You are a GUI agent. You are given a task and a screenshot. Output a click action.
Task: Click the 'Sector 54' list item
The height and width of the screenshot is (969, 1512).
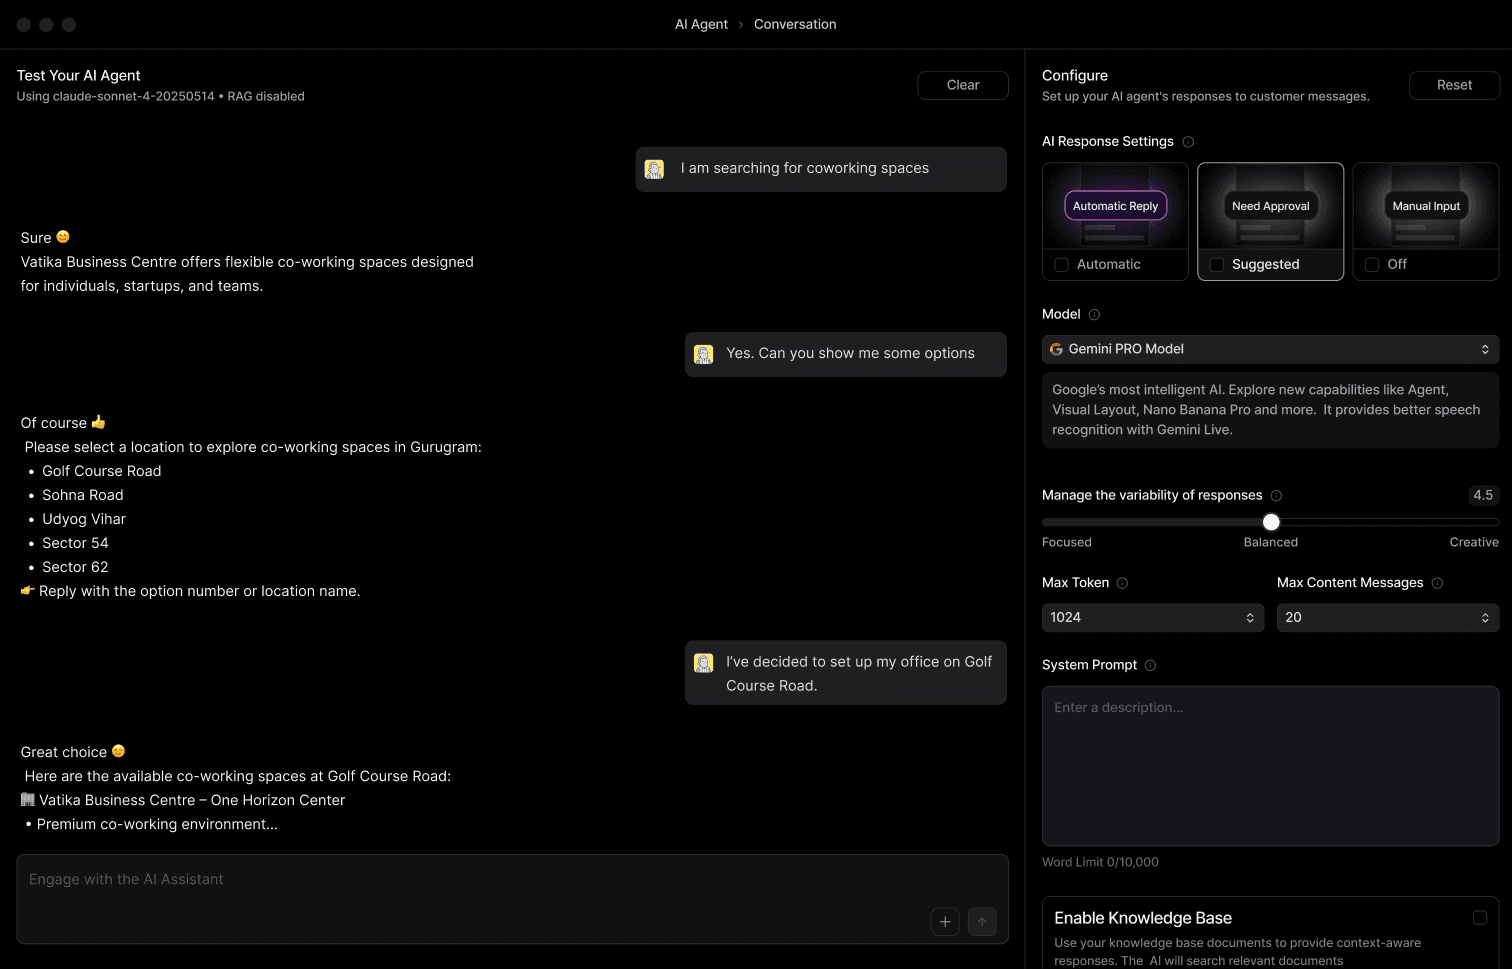tap(75, 543)
